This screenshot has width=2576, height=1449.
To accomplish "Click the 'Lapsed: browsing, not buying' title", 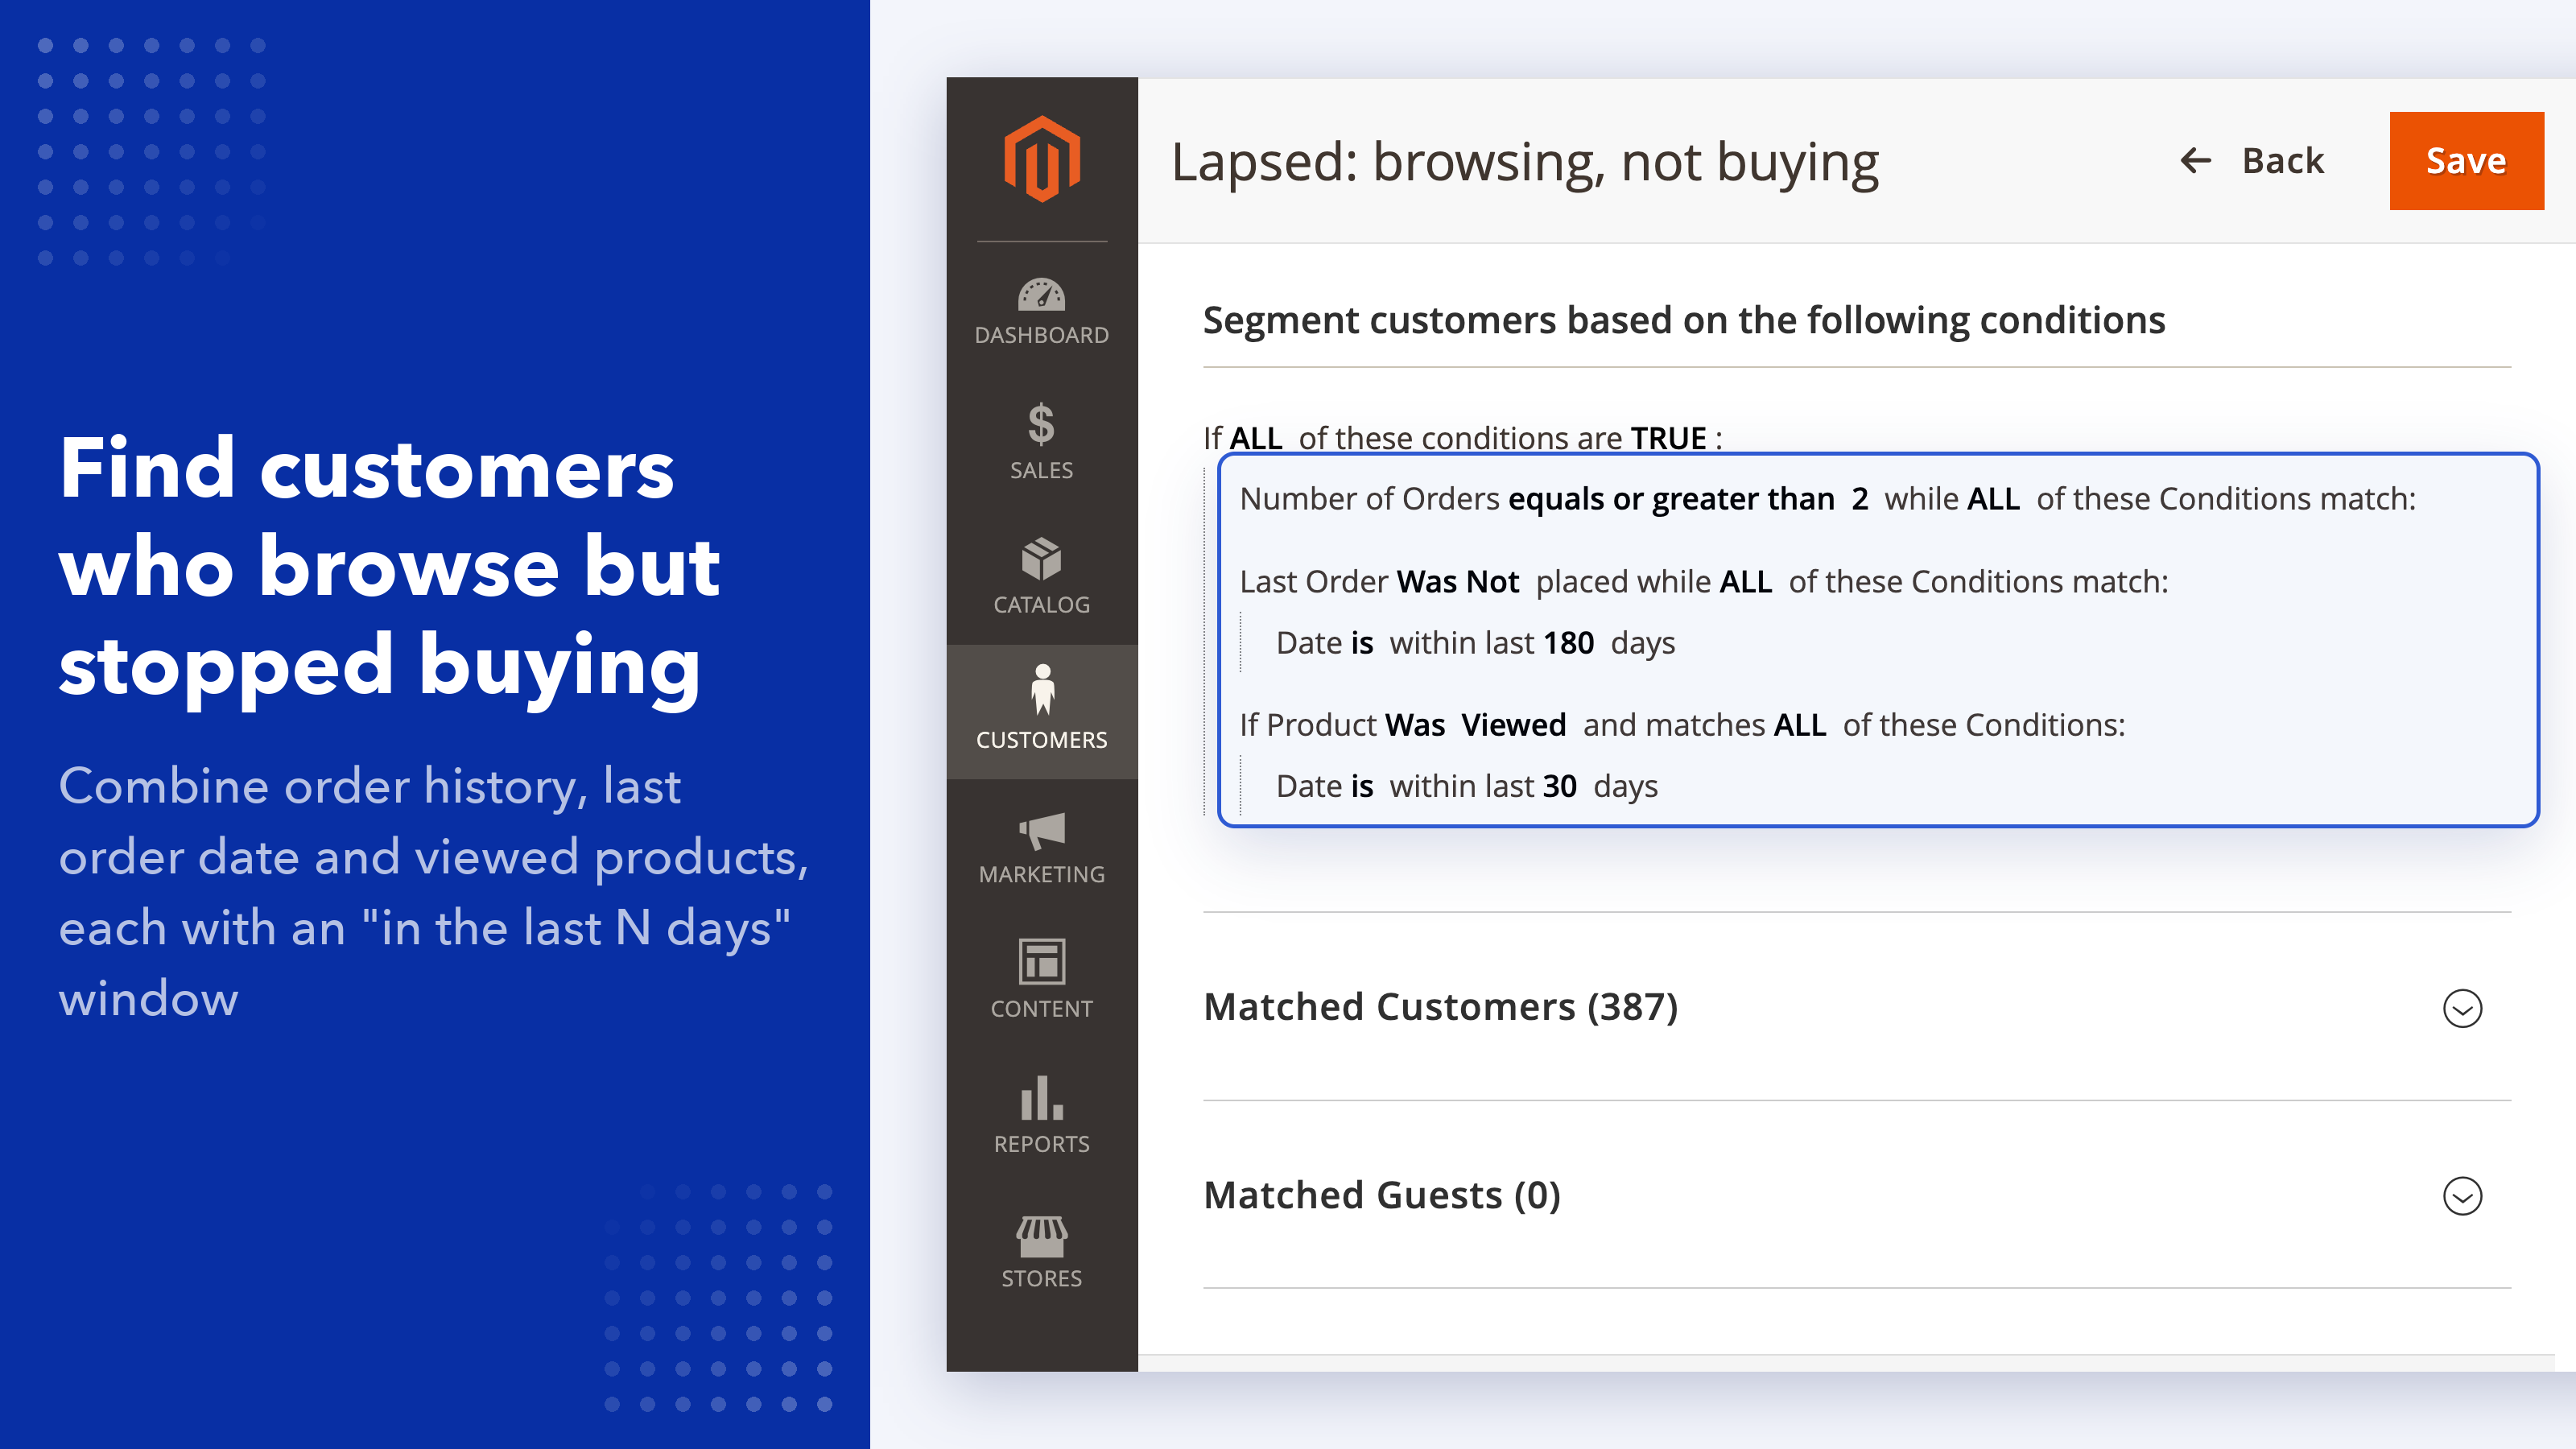I will (x=1524, y=162).
